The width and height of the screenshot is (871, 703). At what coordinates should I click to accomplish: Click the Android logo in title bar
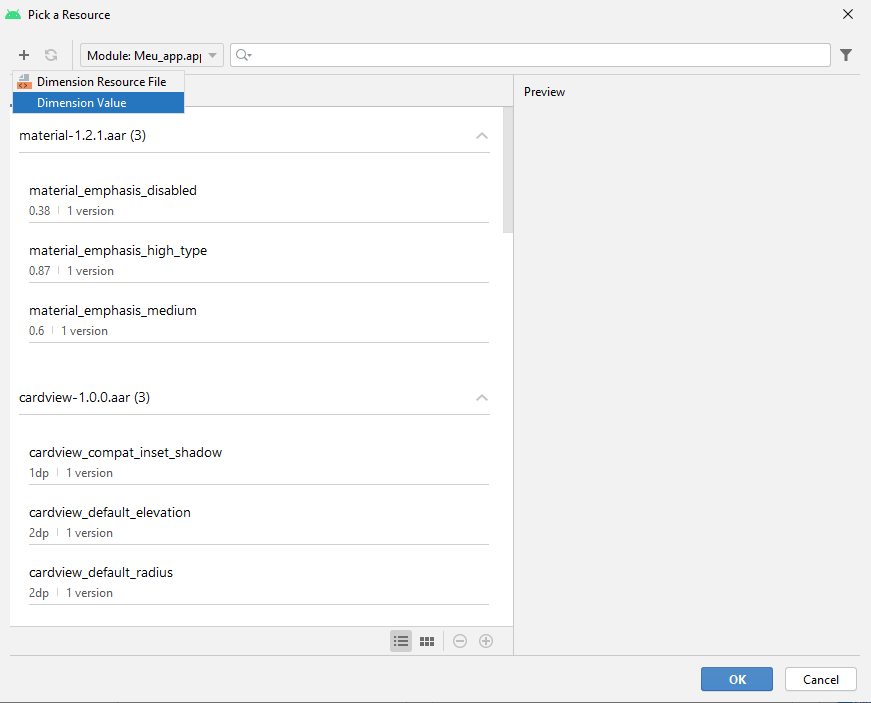point(13,15)
